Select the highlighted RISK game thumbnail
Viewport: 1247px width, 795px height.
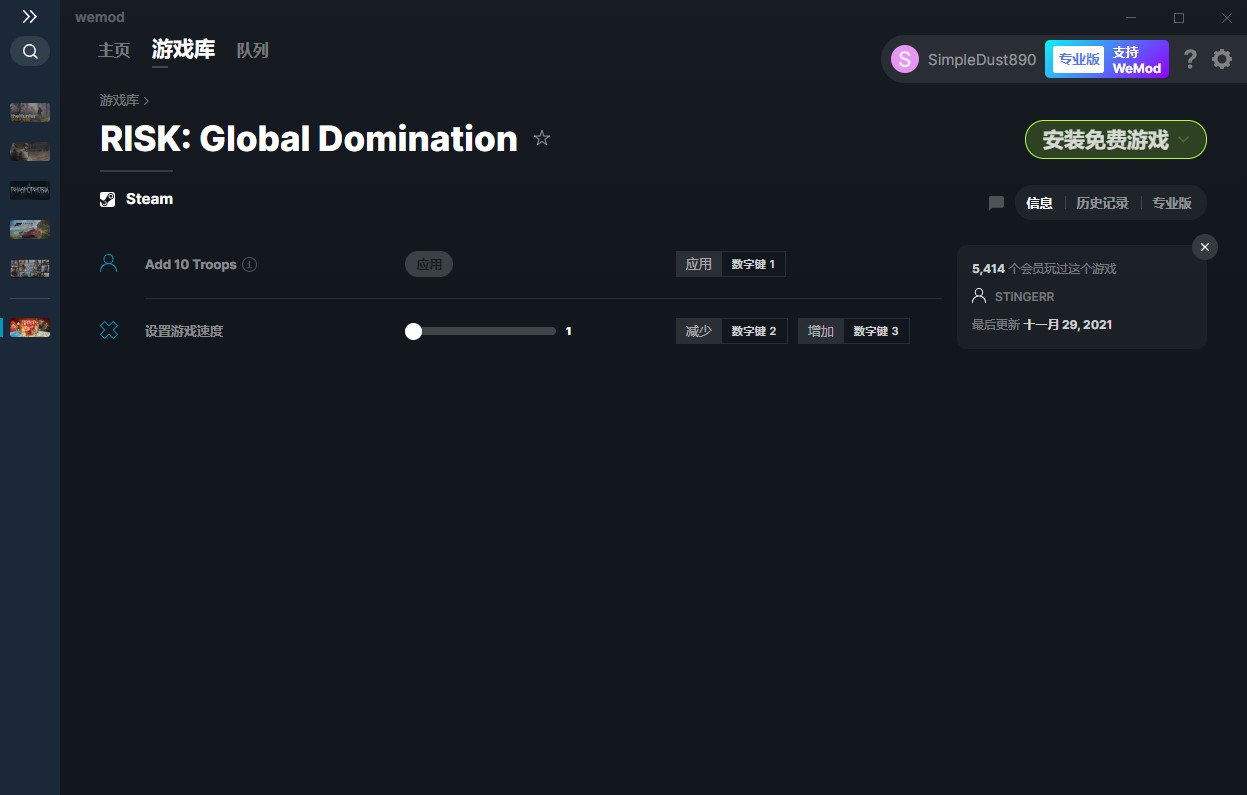click(x=30, y=327)
